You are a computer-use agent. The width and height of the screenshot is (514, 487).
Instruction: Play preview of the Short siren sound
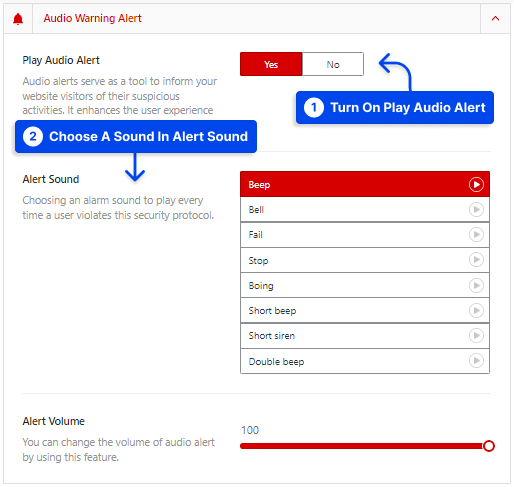pyautogui.click(x=476, y=335)
